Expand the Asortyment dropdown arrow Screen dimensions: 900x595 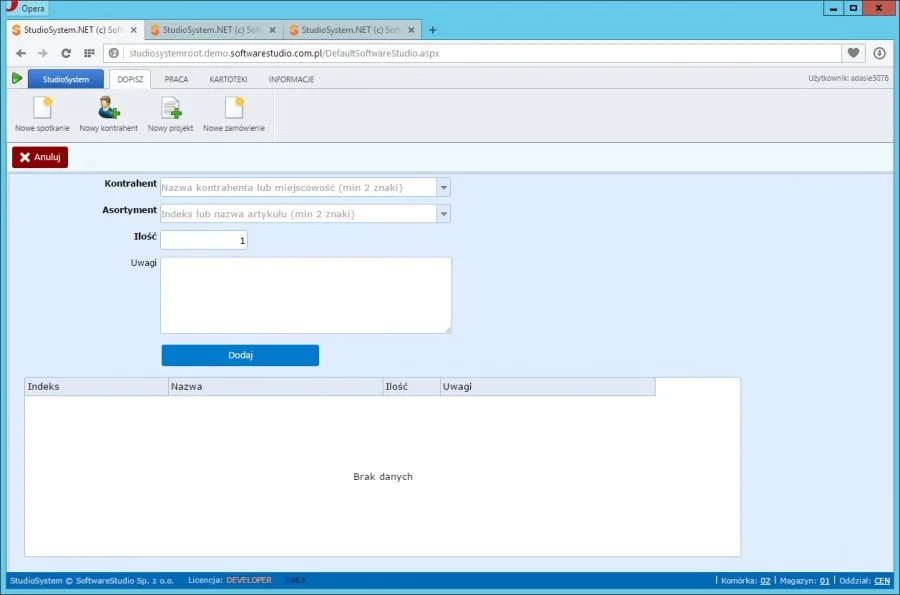(444, 214)
